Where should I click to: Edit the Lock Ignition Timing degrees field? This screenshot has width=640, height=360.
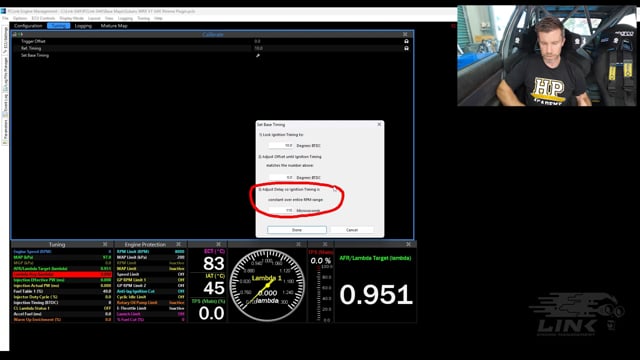(281, 145)
